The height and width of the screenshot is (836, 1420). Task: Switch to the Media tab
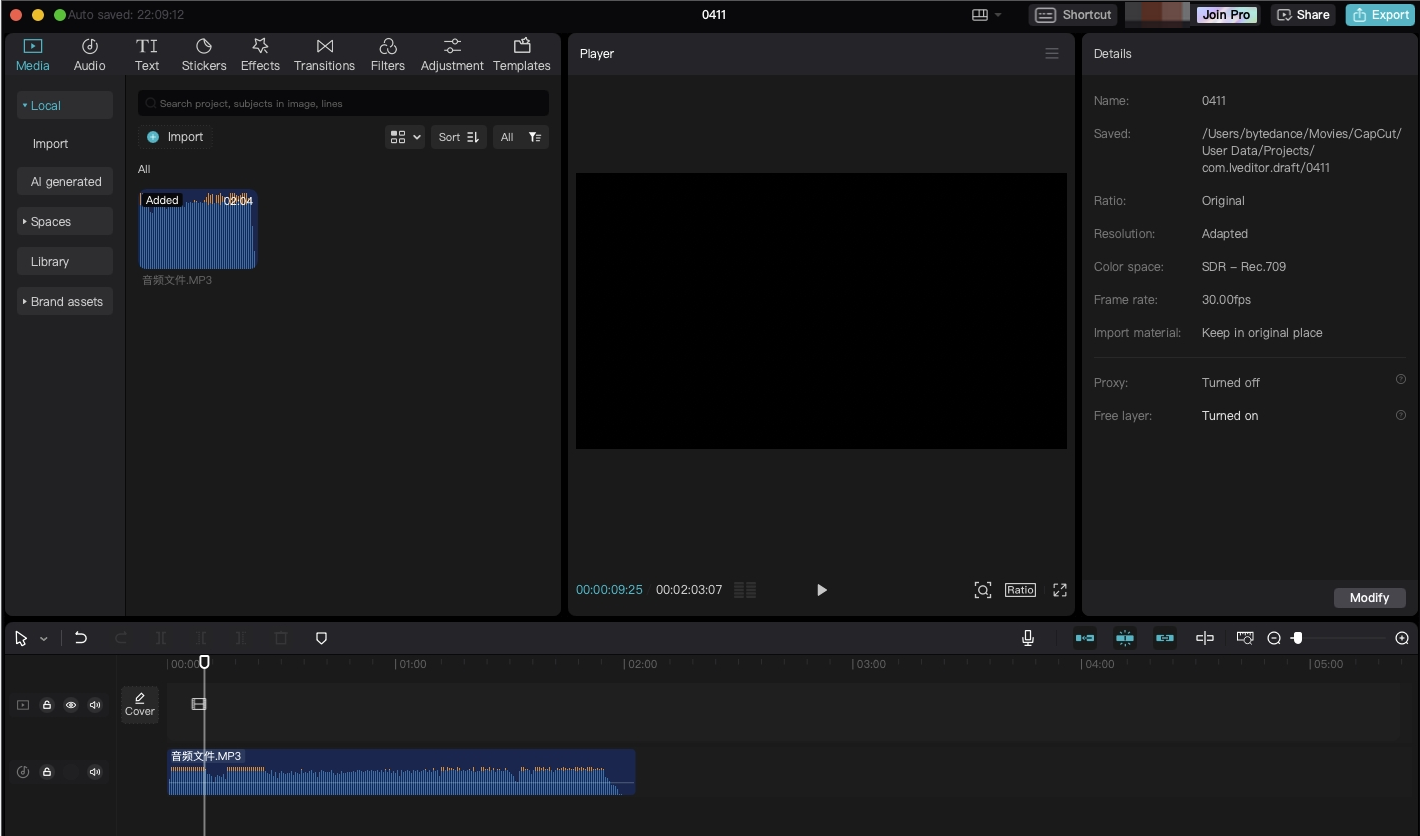point(32,53)
